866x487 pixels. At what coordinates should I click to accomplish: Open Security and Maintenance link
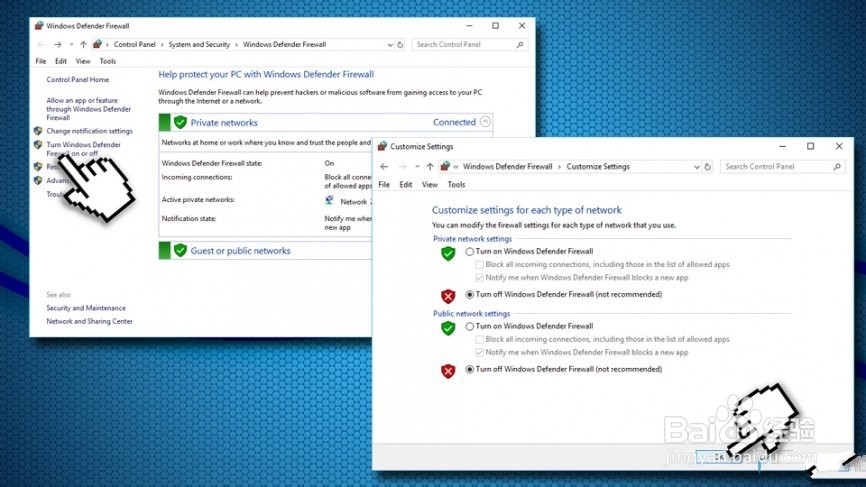86,308
